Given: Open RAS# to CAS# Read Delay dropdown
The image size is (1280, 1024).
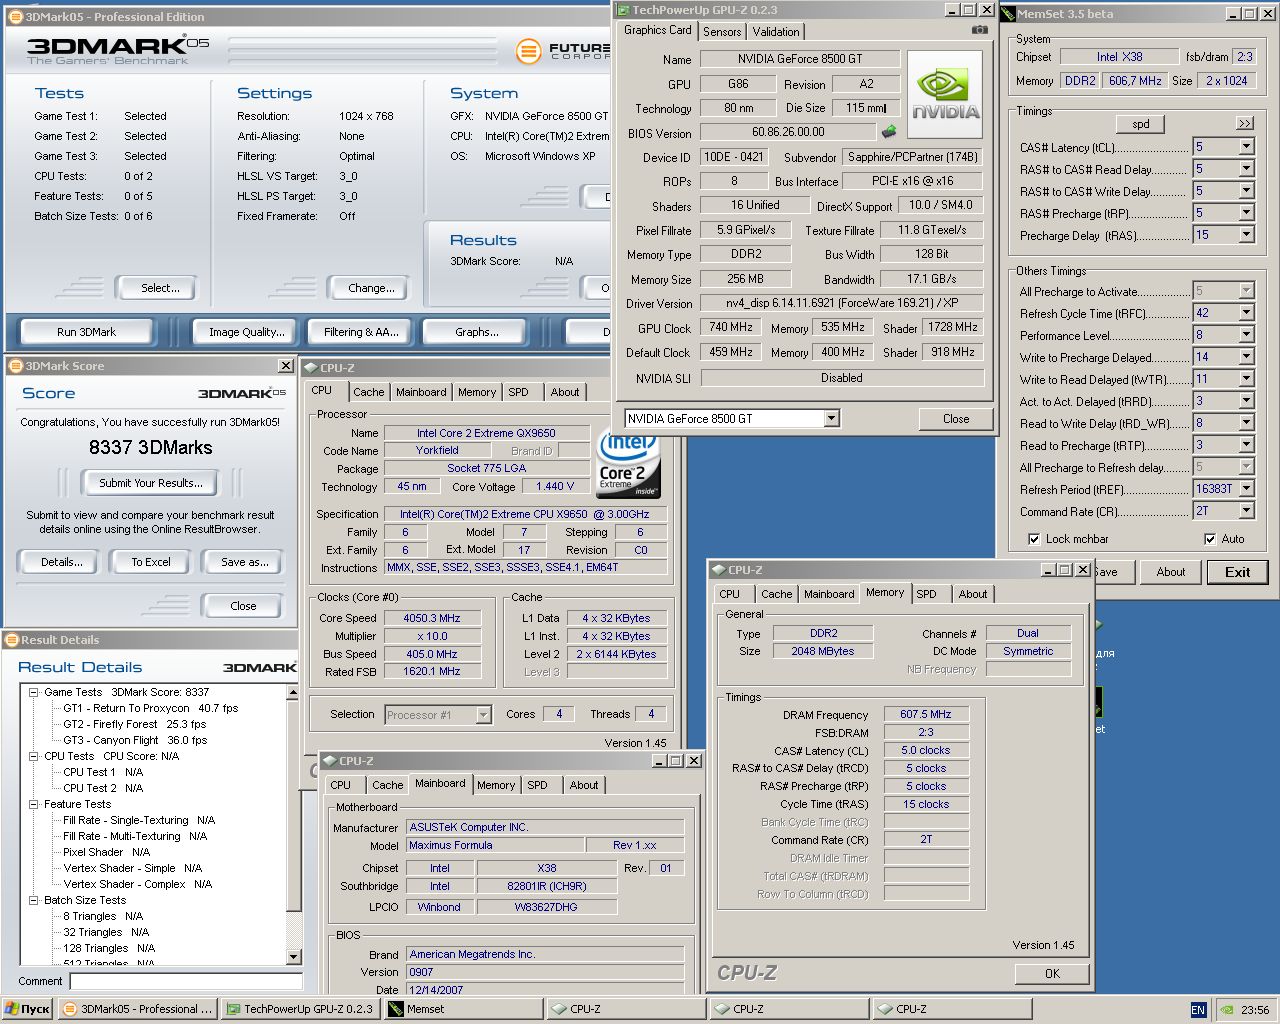Looking at the screenshot, I should tap(1246, 169).
